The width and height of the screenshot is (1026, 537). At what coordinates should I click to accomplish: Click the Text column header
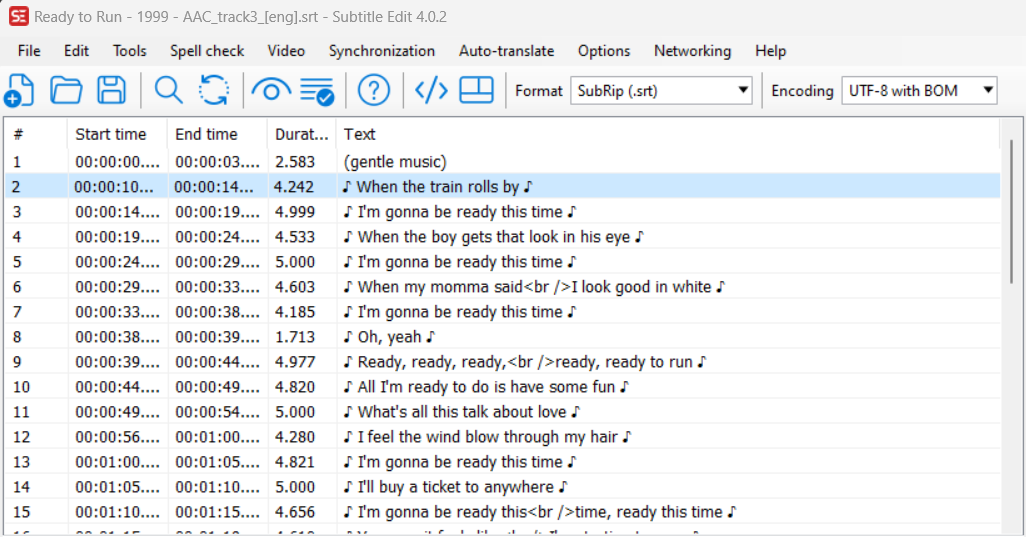(360, 134)
